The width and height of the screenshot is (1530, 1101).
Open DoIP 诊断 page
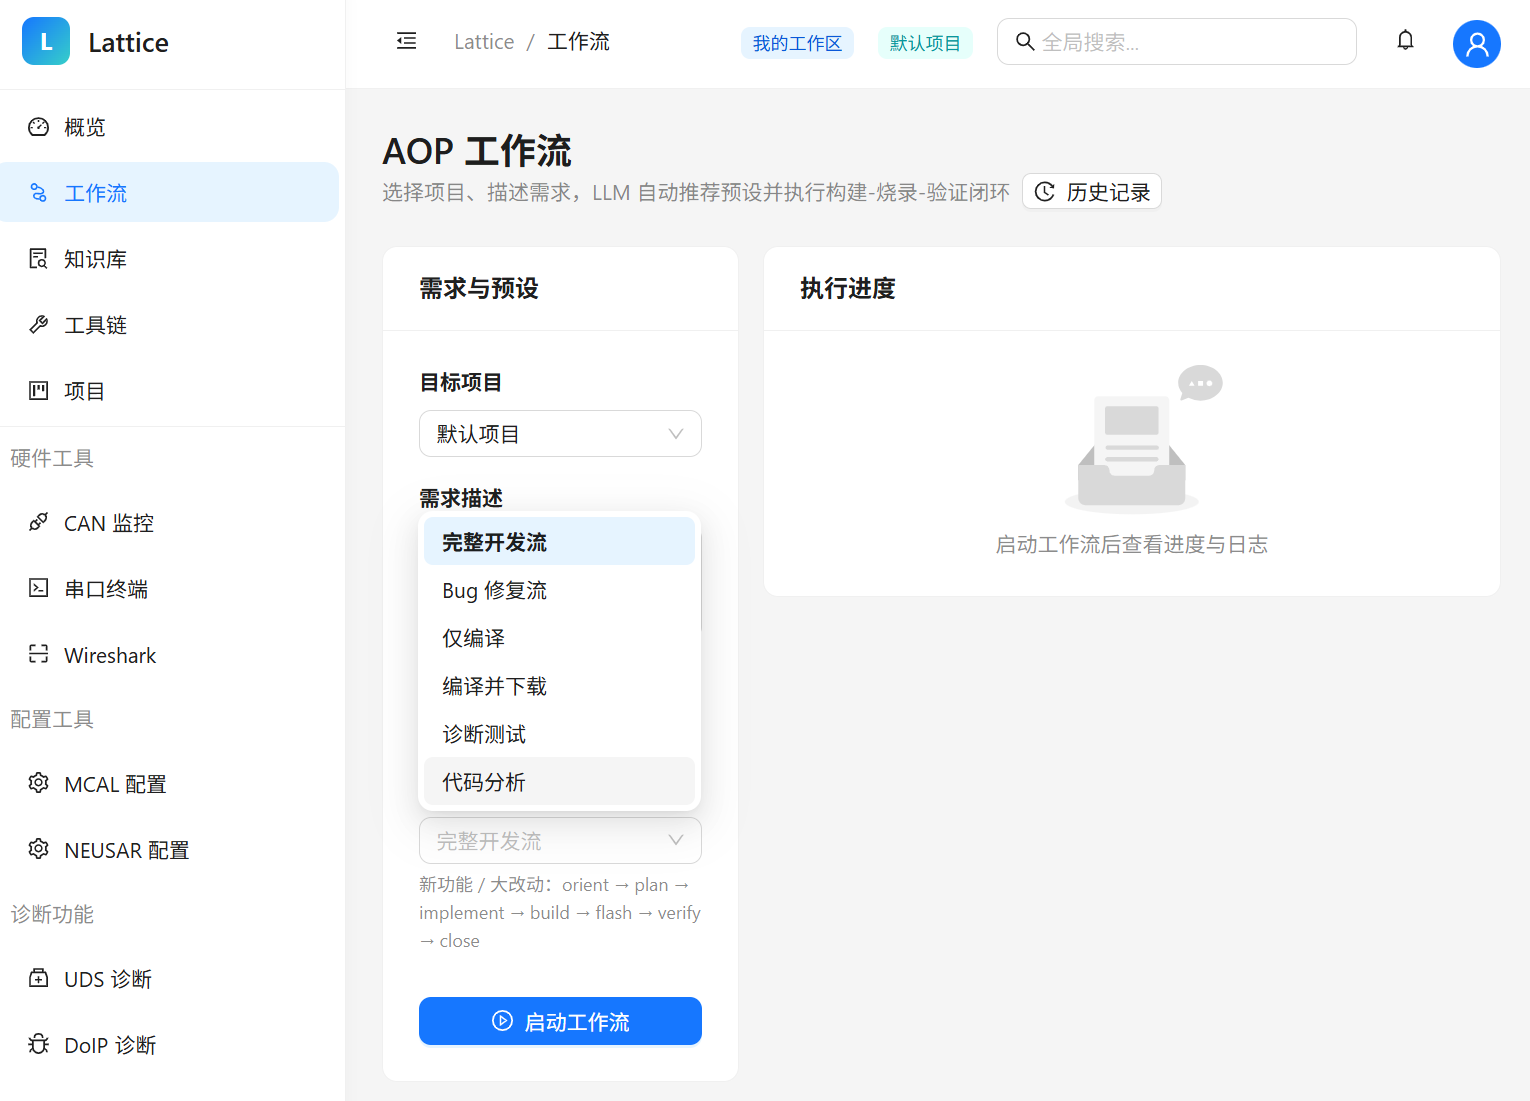pos(170,1045)
